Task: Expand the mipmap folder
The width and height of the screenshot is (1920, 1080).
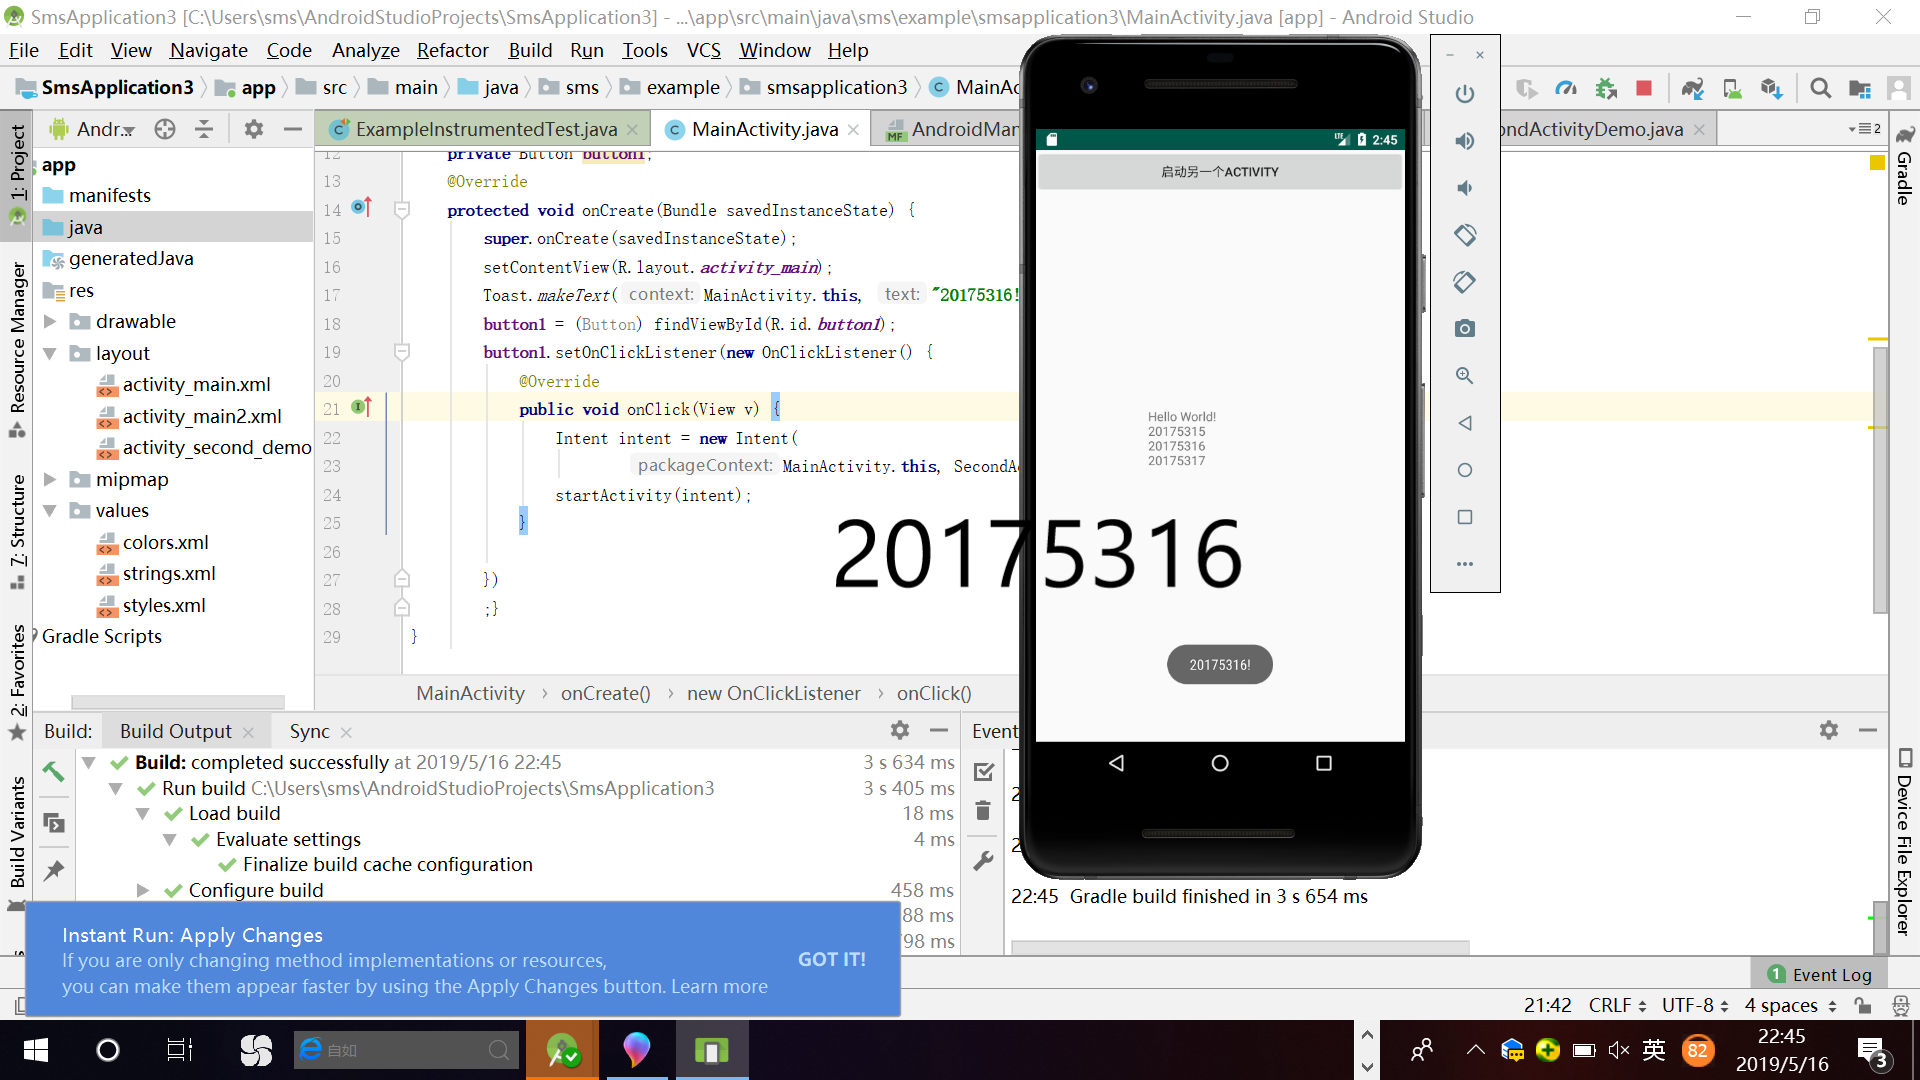Action: point(49,479)
